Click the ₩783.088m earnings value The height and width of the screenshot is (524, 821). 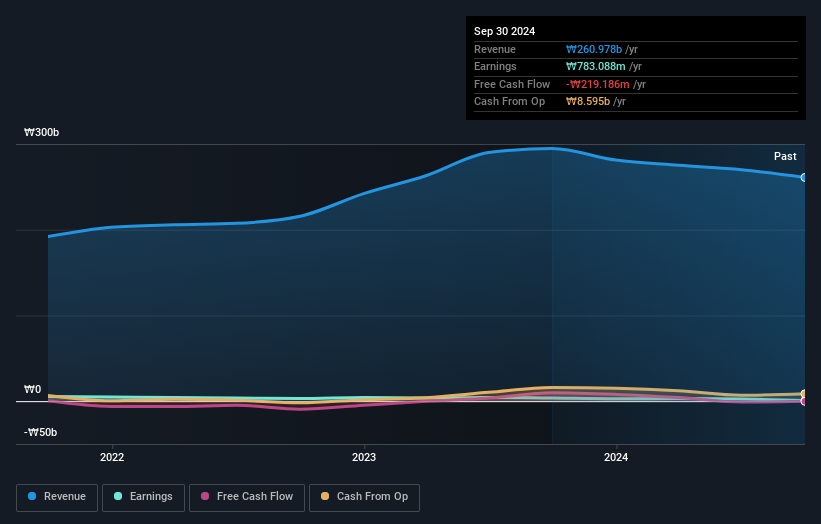[595, 66]
